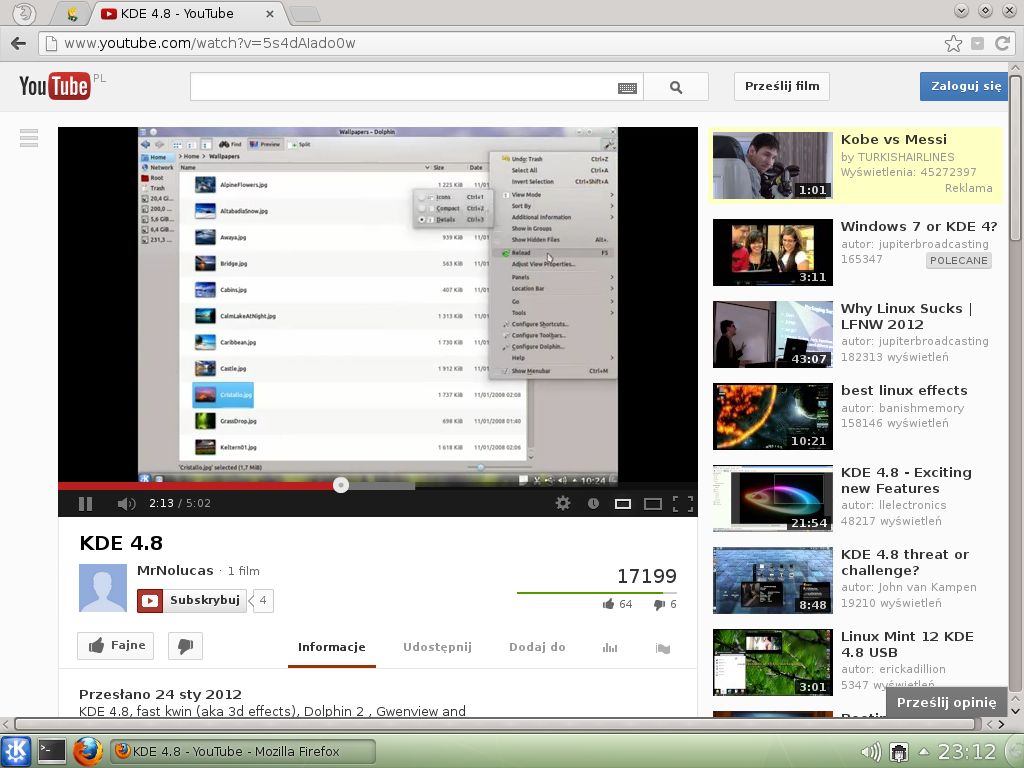Switch to large player size
This screenshot has width=1024, height=768.
(653, 504)
